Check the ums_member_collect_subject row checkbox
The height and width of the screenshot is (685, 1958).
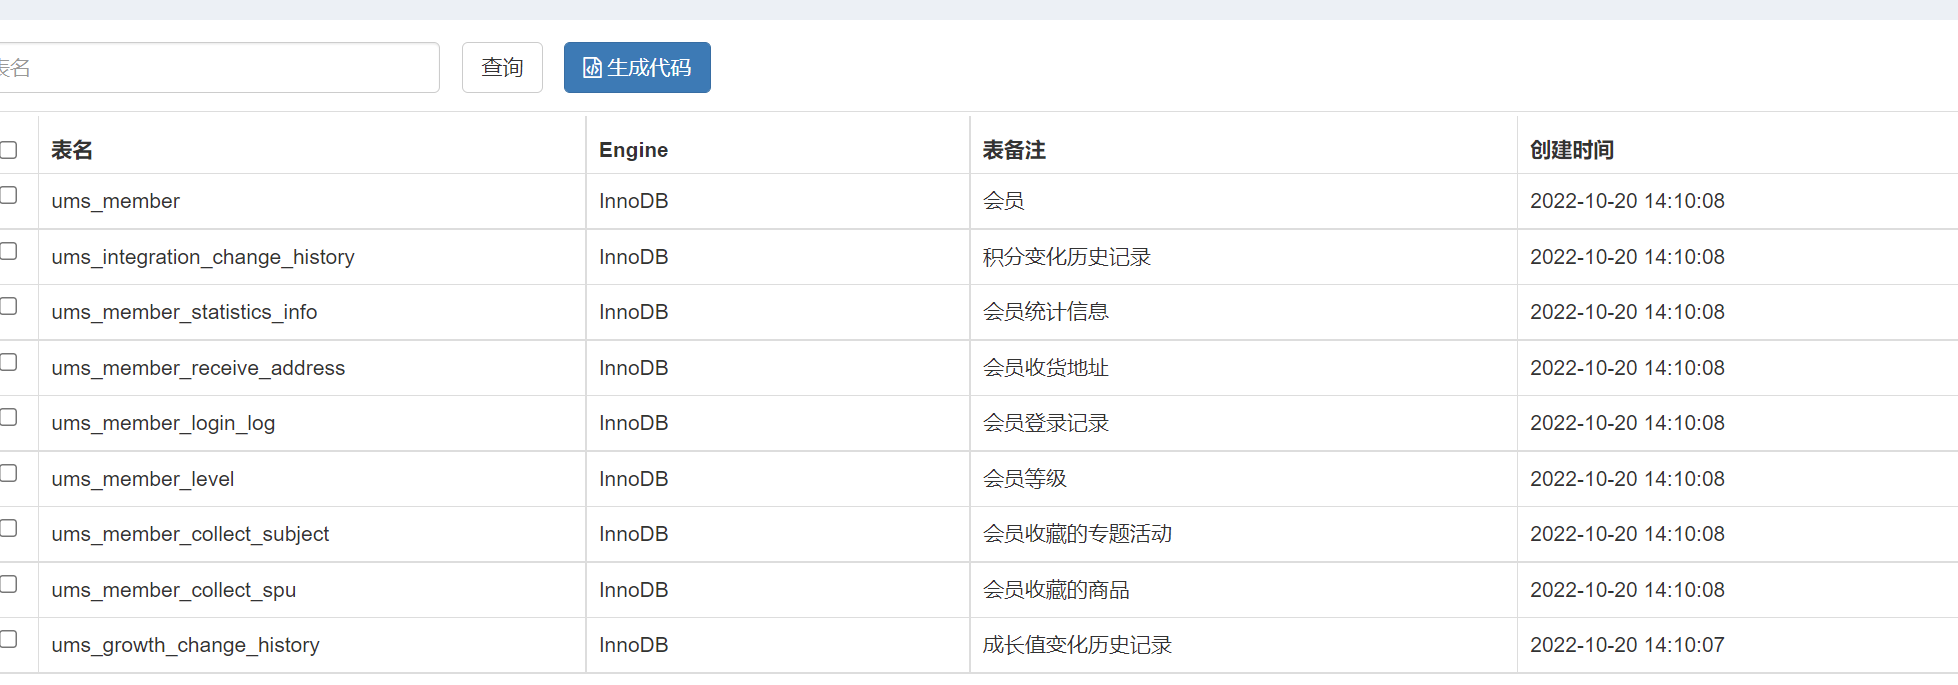click(8, 528)
